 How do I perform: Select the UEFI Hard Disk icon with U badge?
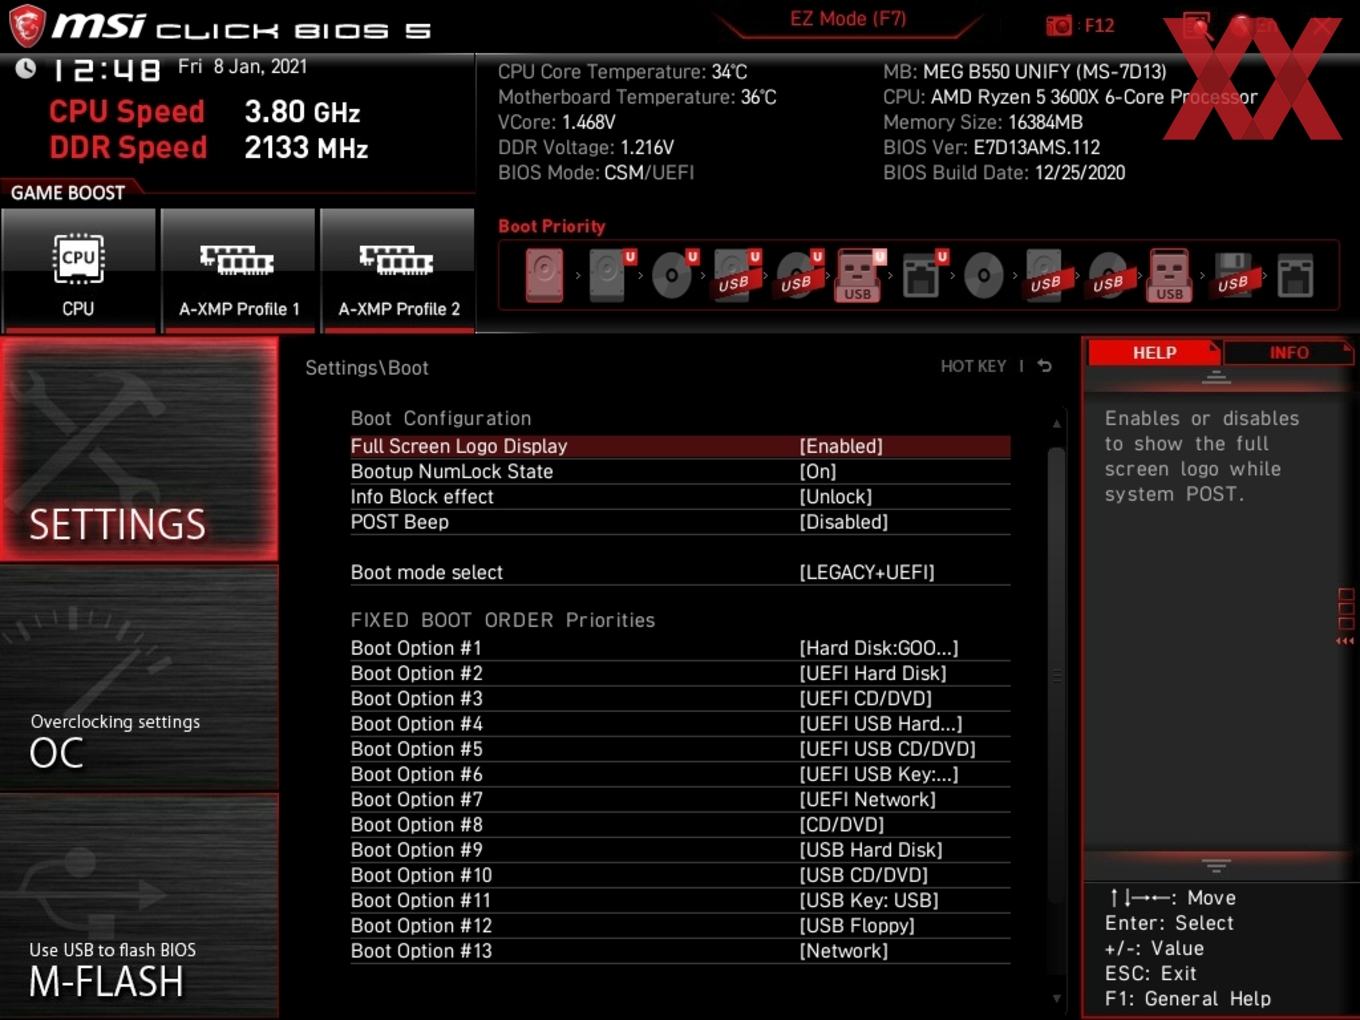(611, 275)
